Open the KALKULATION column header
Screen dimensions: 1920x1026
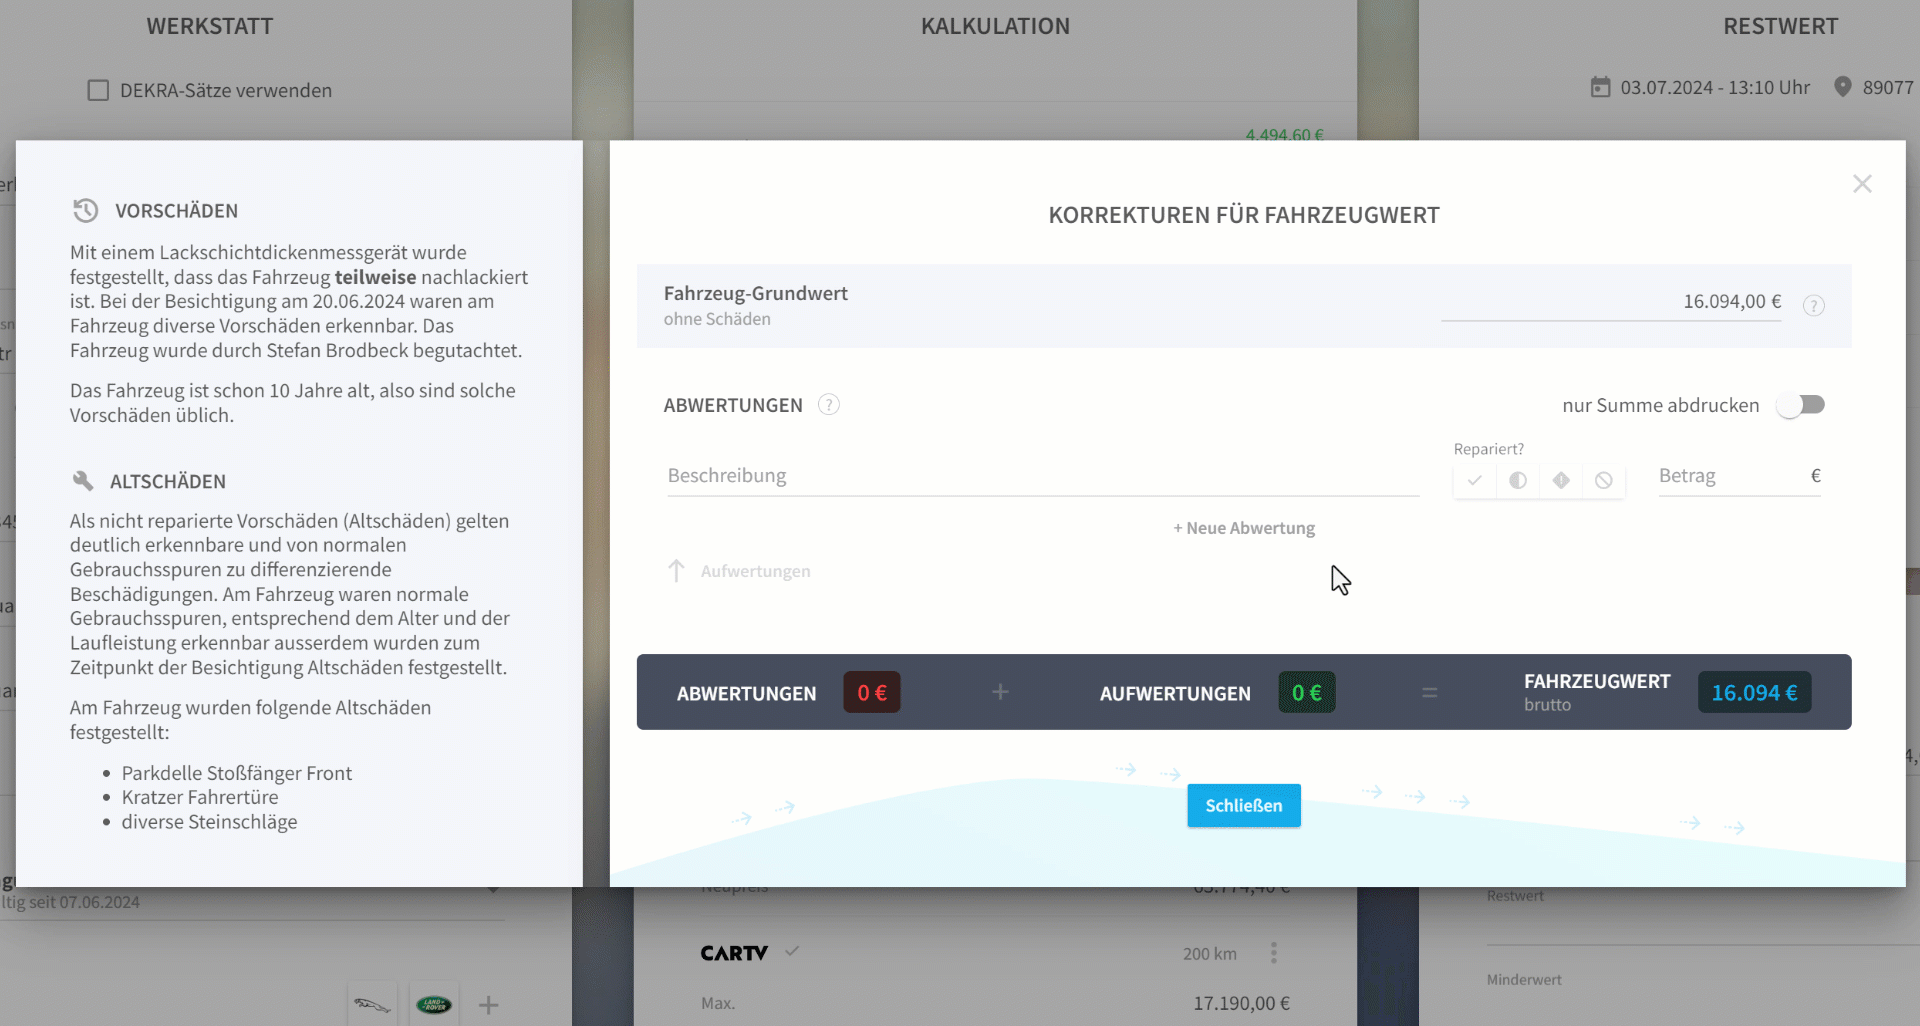click(995, 27)
